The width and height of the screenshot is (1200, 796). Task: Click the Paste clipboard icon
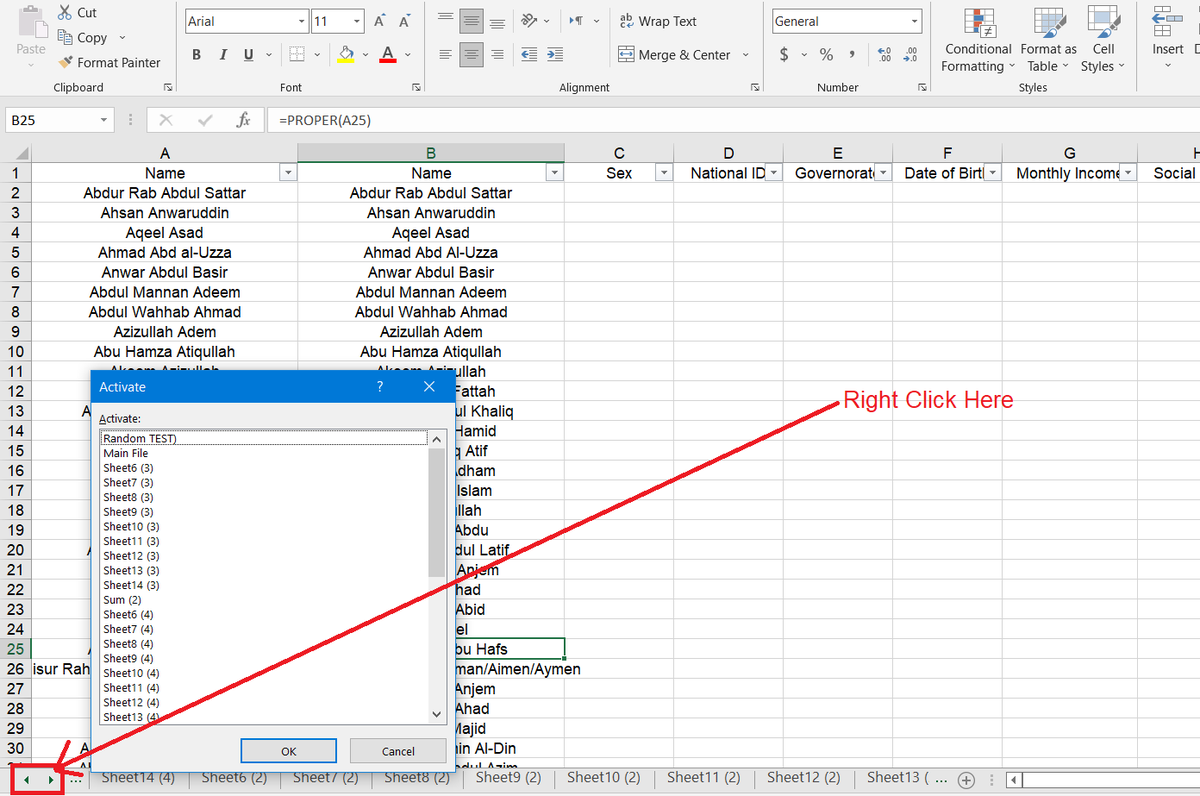coord(31,21)
